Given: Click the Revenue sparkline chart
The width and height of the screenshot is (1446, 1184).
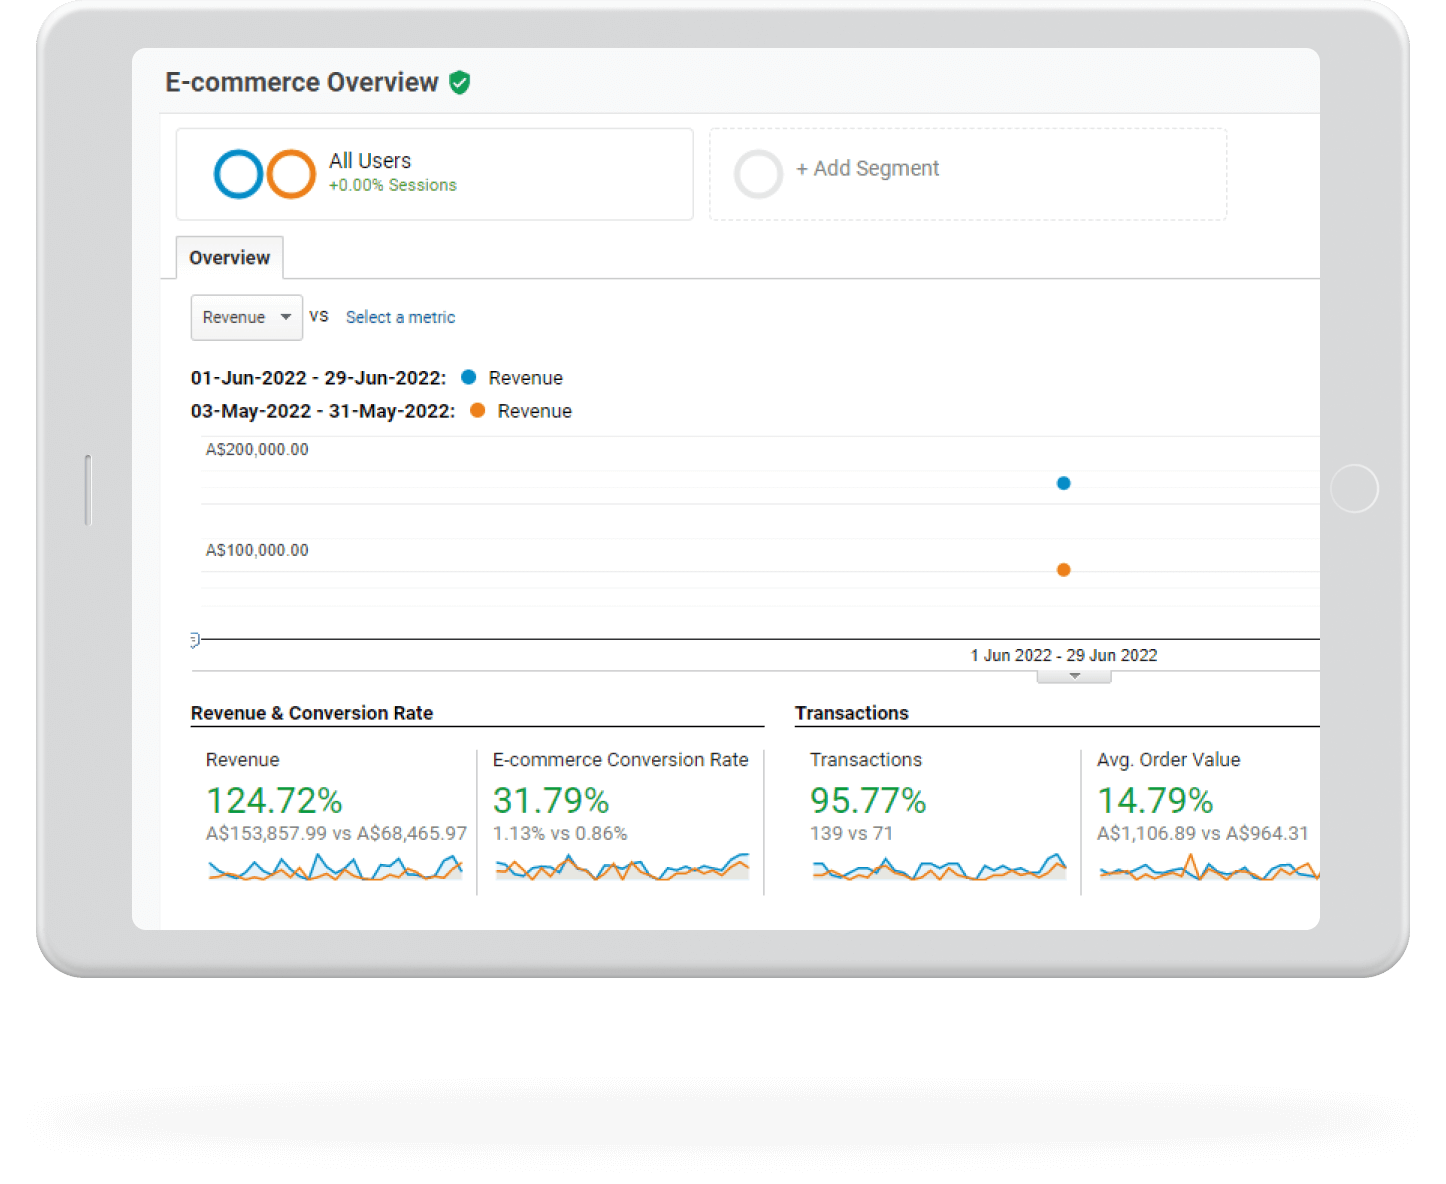Looking at the screenshot, I should tap(335, 867).
